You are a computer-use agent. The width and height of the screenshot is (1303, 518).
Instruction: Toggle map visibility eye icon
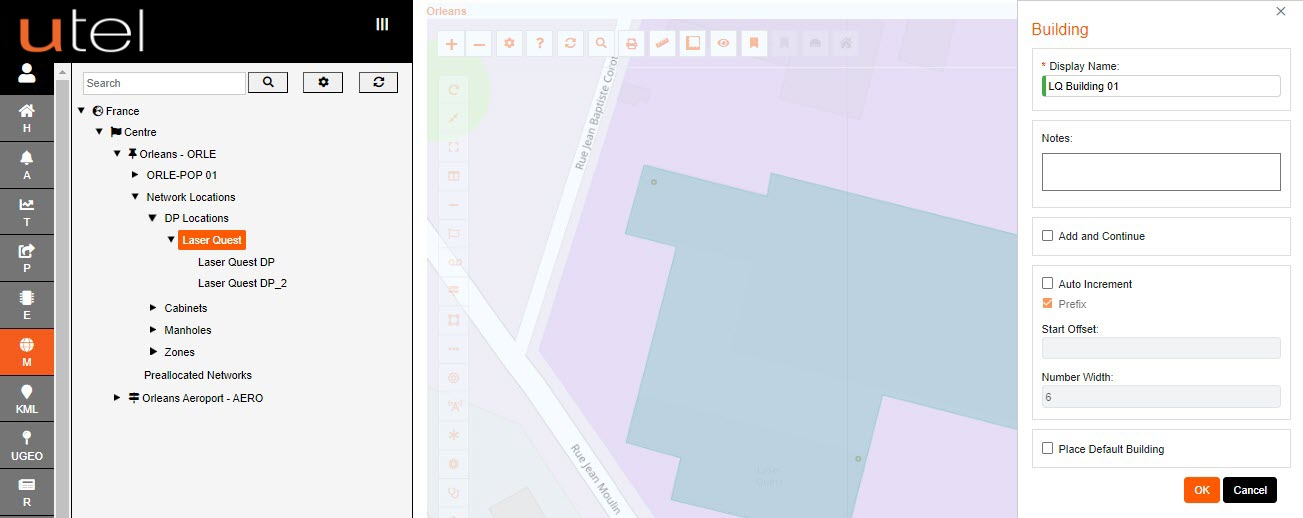point(724,44)
